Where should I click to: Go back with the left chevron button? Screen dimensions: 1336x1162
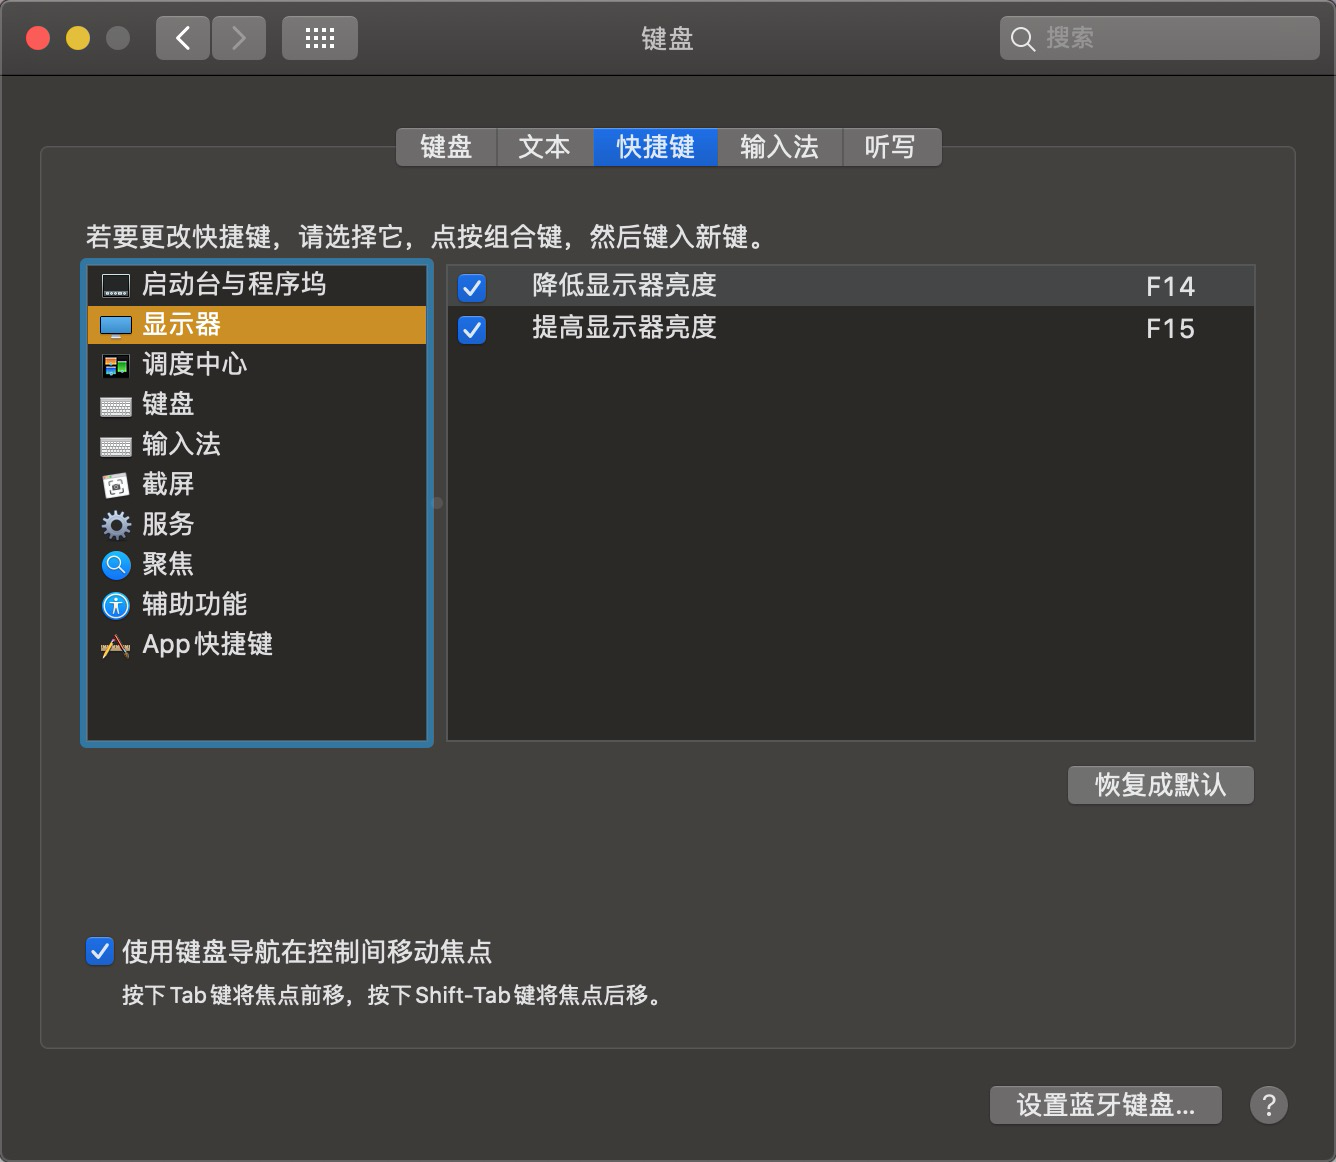click(183, 39)
